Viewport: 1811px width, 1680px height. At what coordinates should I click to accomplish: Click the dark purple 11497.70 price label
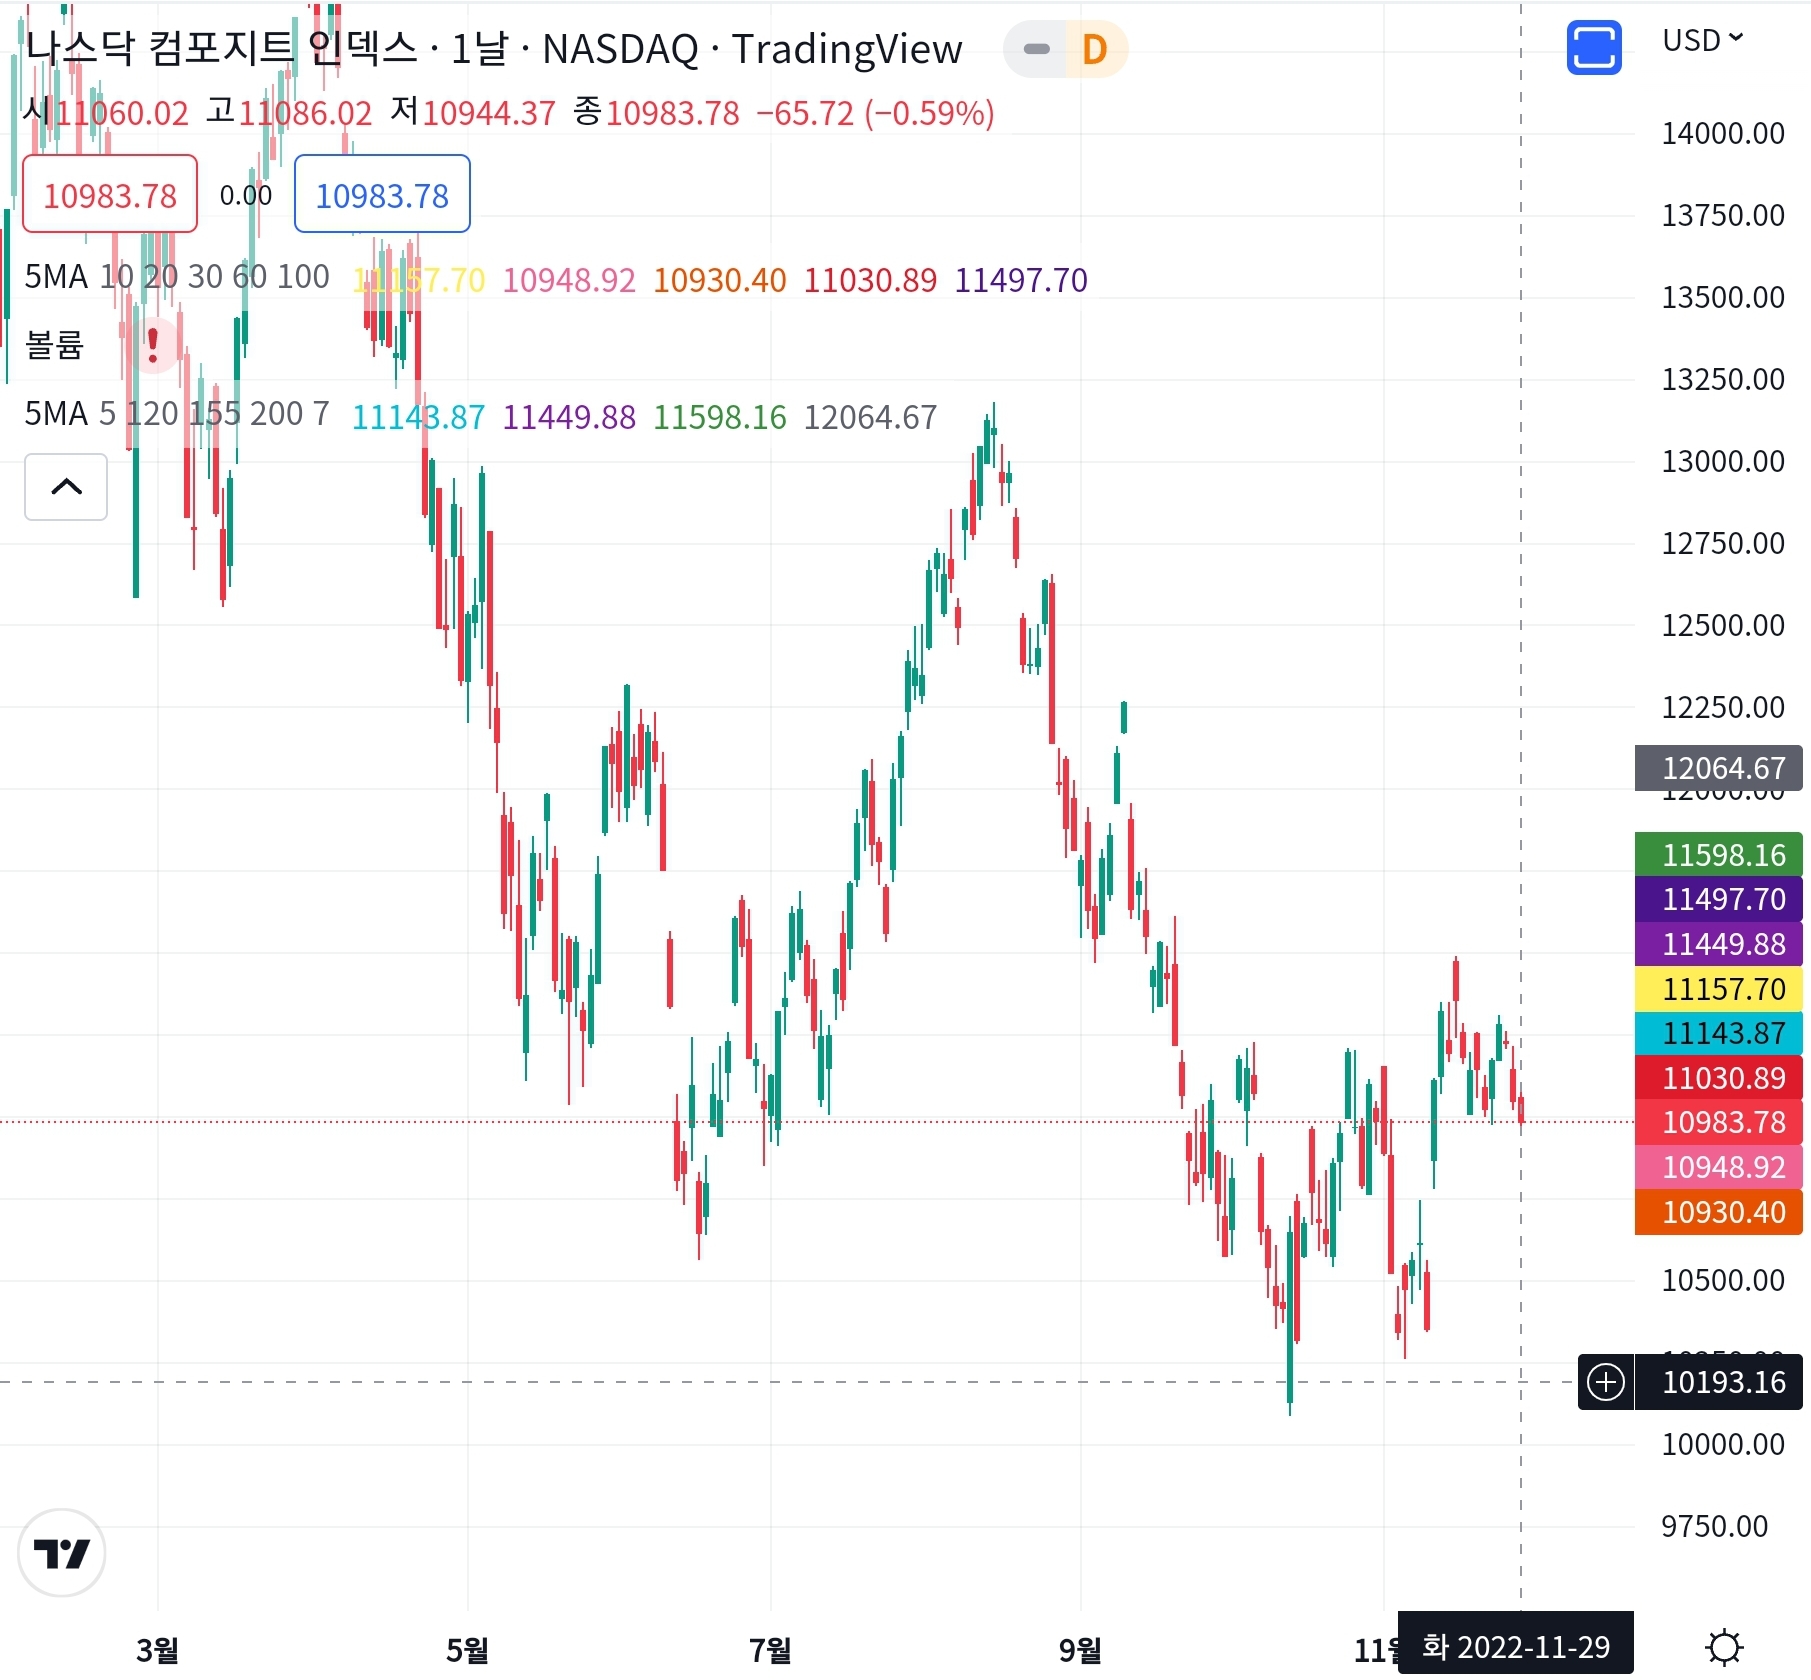coord(1718,899)
